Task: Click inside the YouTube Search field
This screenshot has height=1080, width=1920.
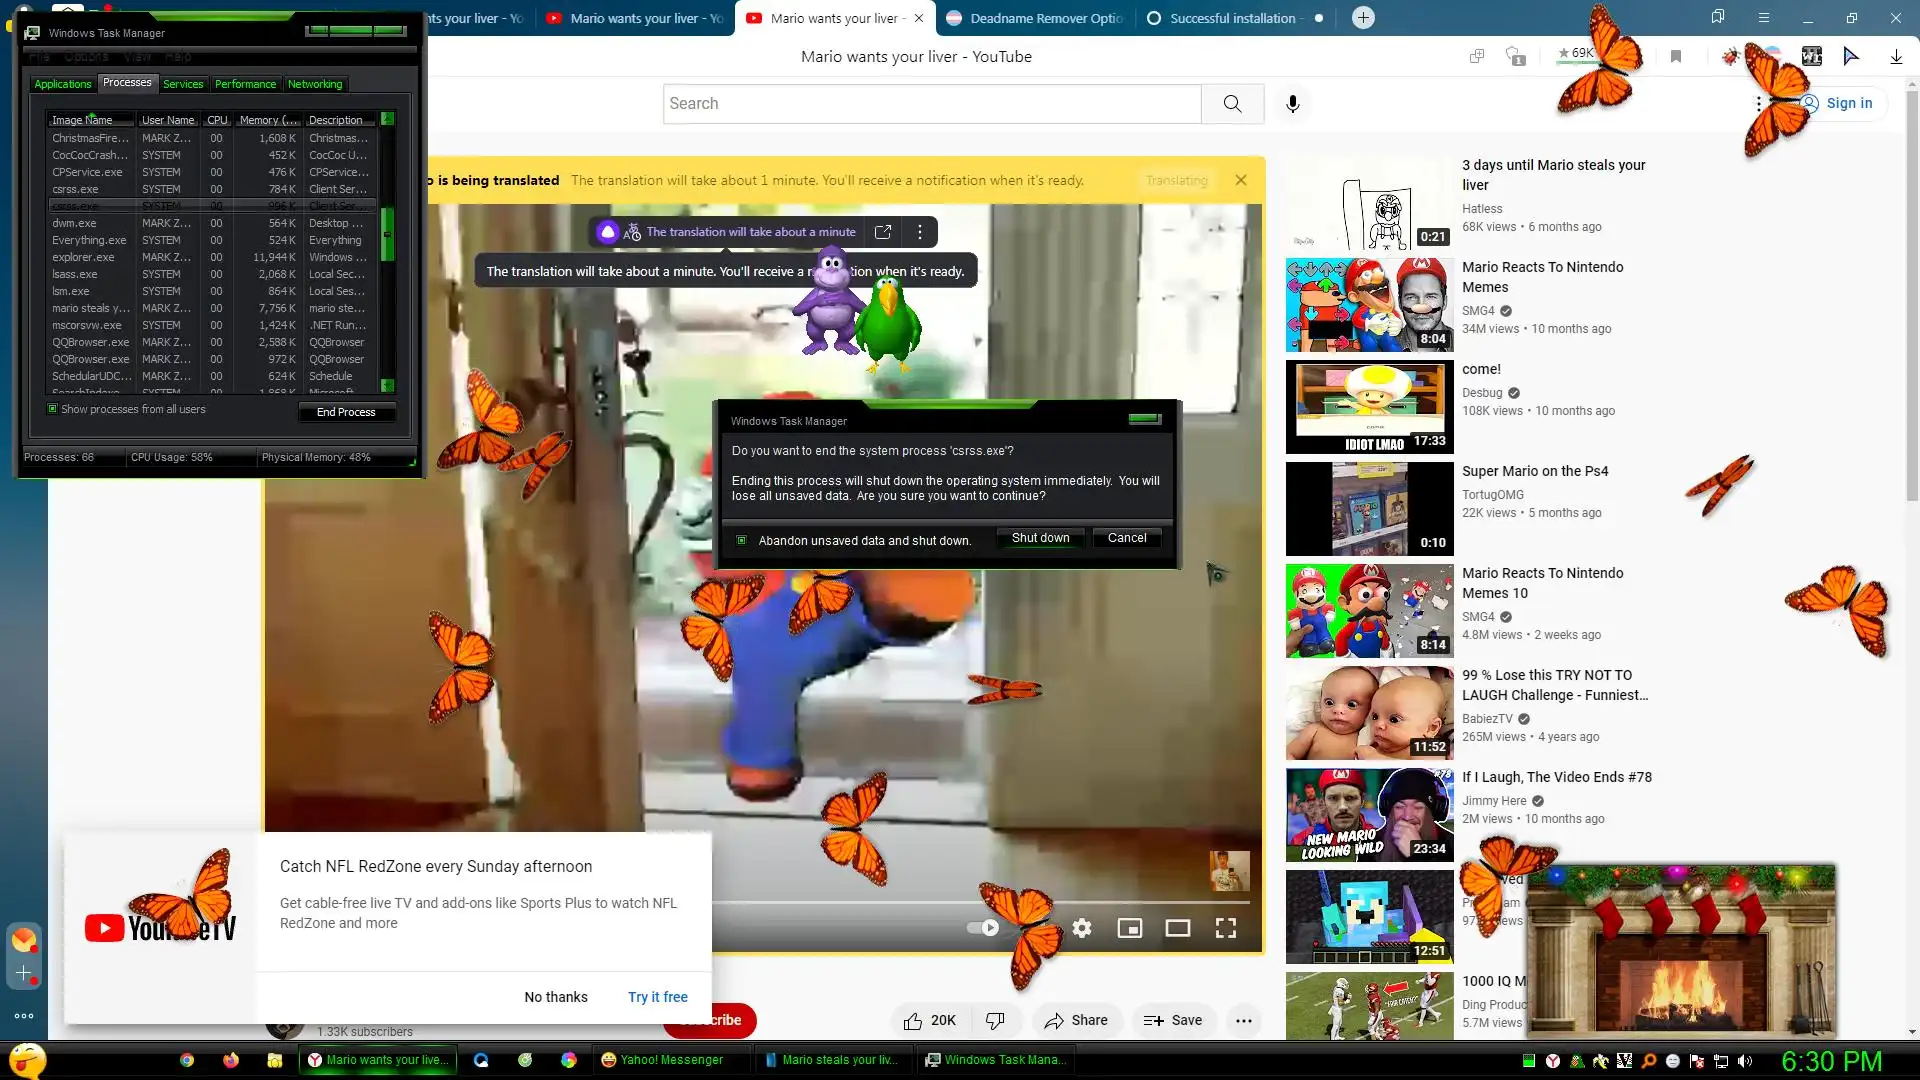Action: [930, 104]
